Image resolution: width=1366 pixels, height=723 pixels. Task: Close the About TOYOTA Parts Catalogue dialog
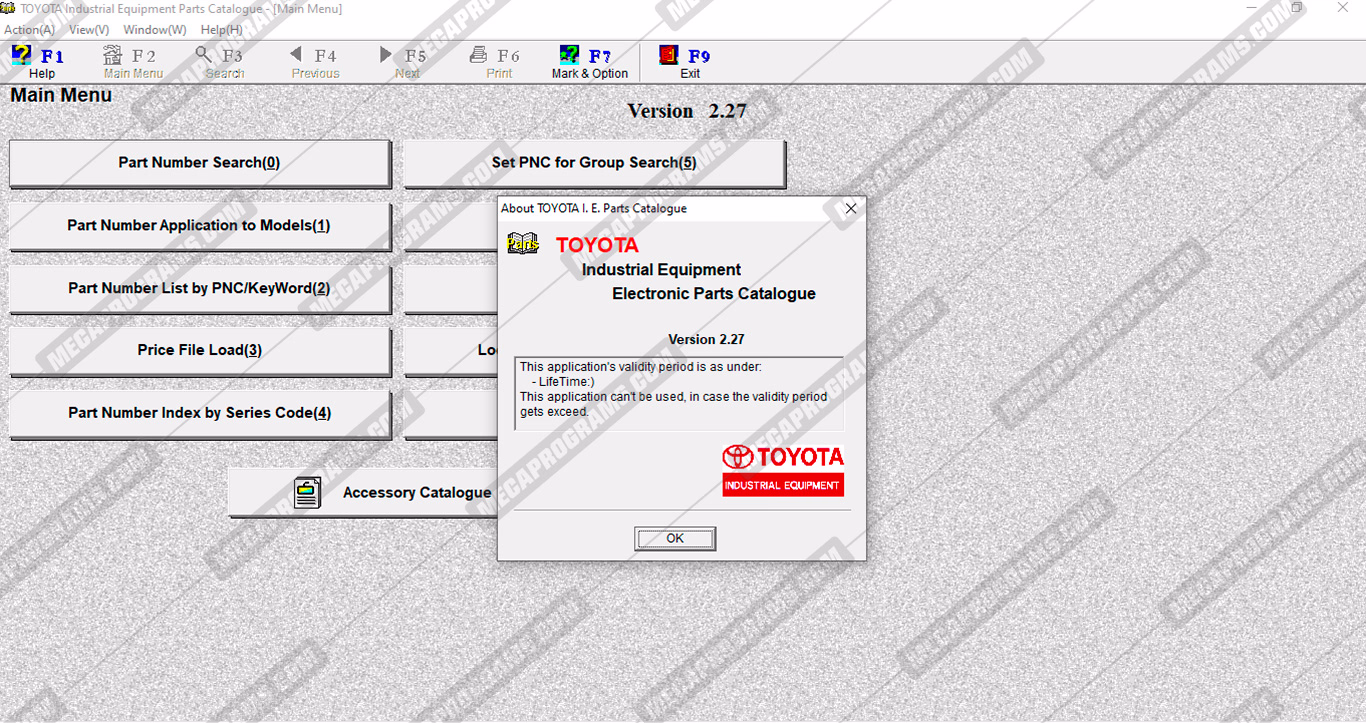[851, 209]
